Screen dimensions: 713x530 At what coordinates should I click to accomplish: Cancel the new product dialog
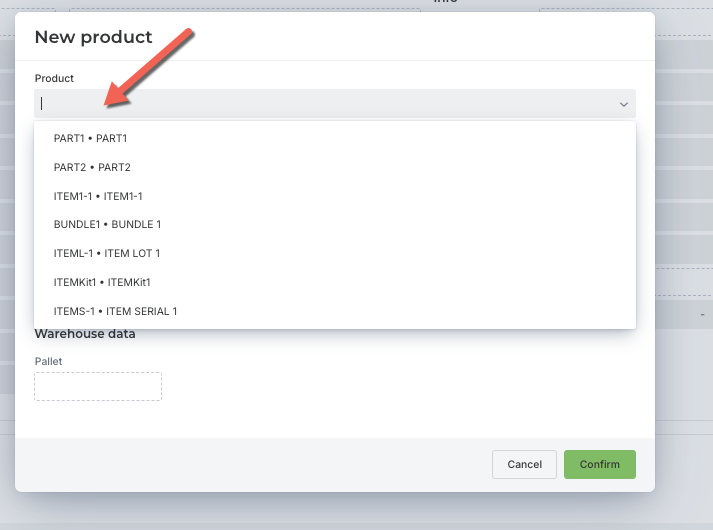524,464
